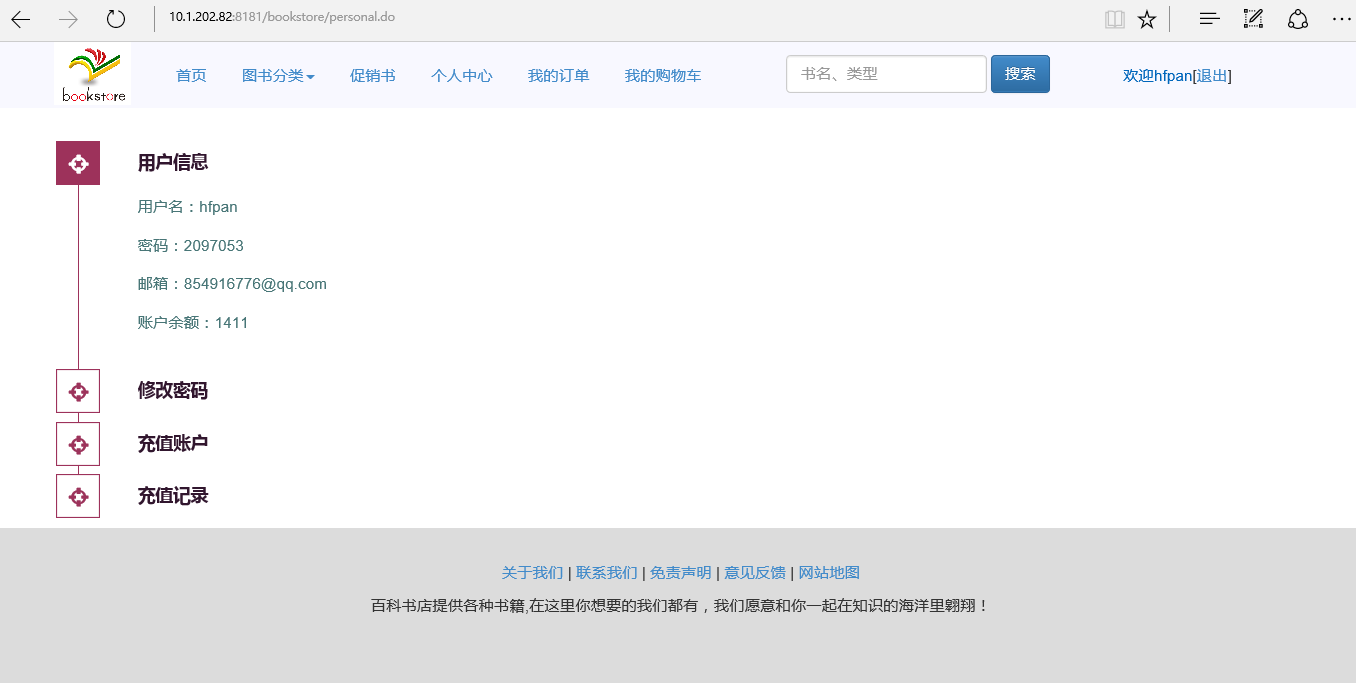Click the browser Forward arrow

[68, 19]
